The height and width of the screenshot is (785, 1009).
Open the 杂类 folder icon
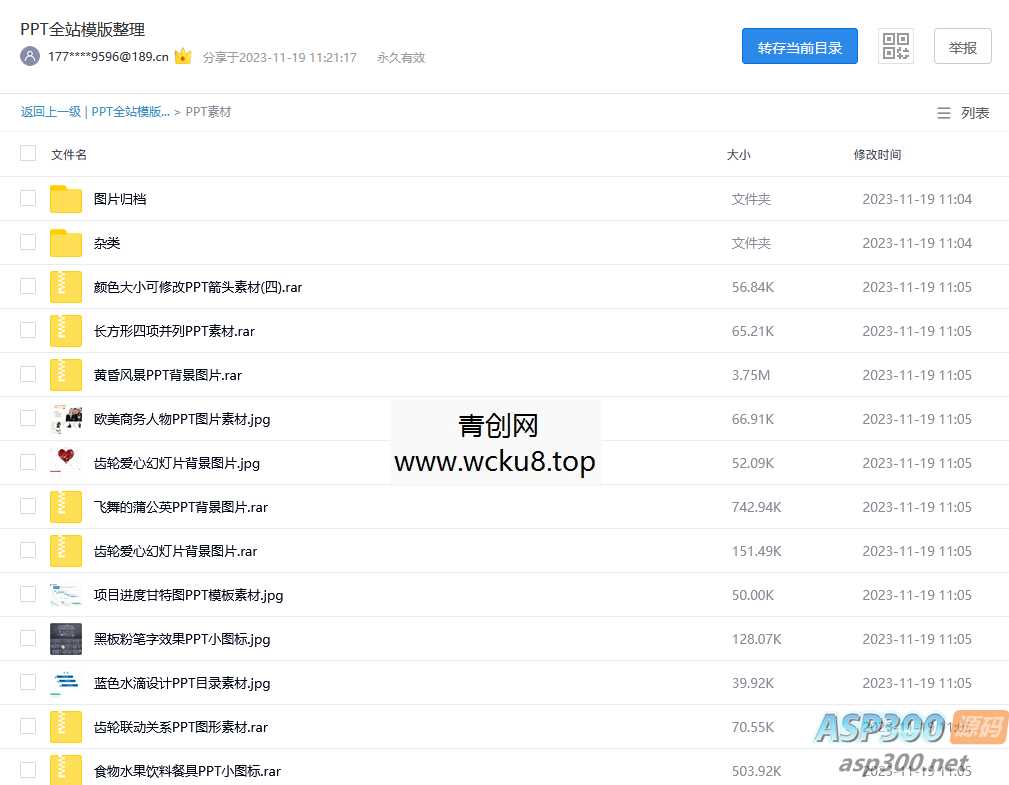point(65,242)
